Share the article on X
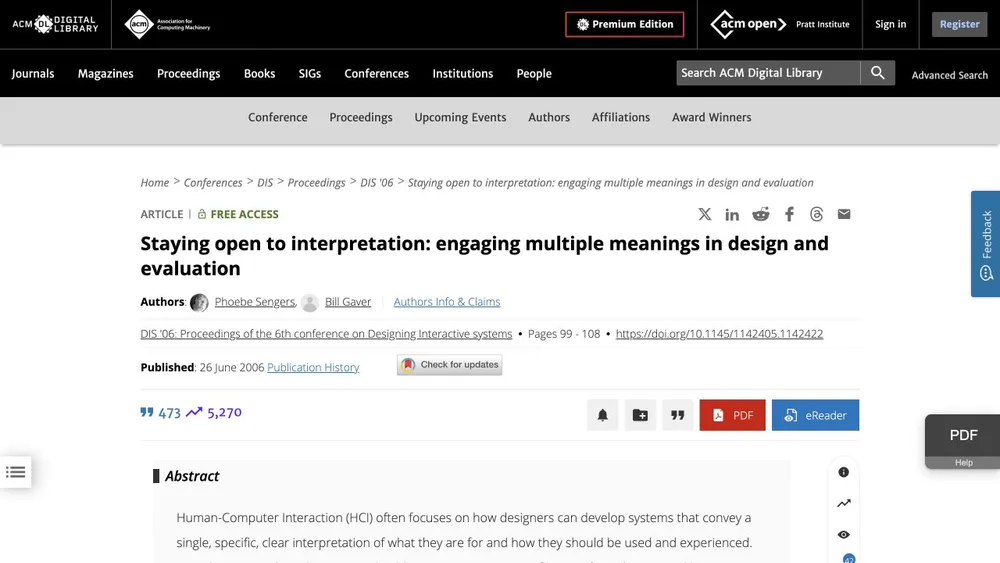The image size is (1000, 563). click(x=705, y=214)
